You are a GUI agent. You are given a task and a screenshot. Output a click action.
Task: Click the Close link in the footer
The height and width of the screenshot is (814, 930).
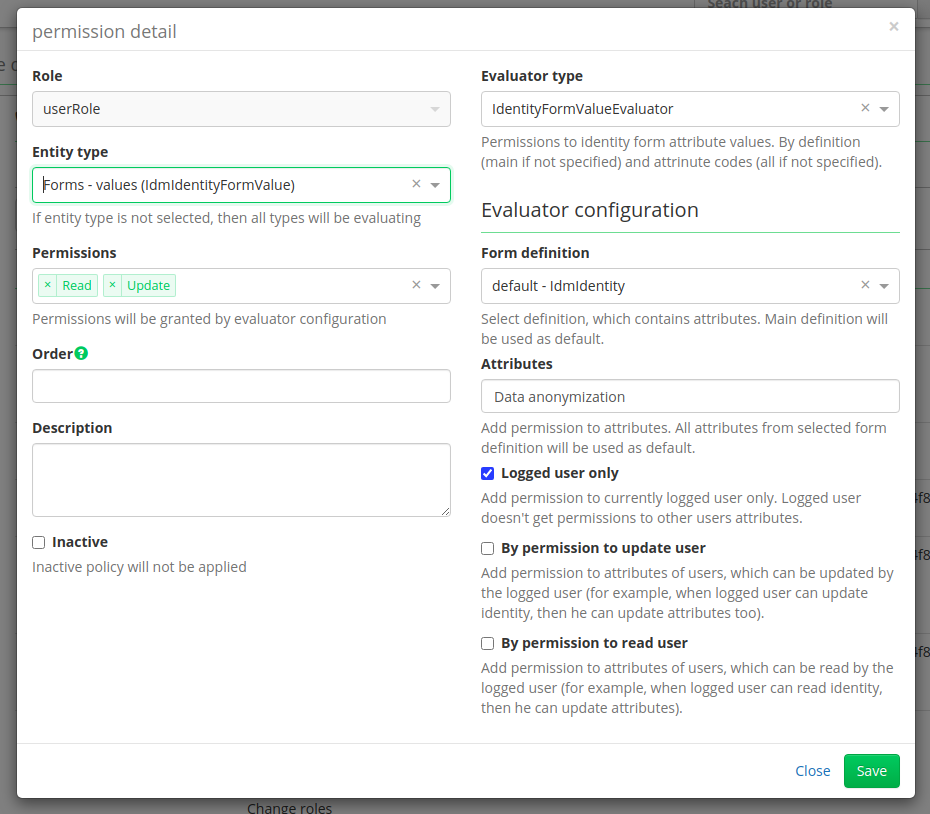tap(813, 771)
